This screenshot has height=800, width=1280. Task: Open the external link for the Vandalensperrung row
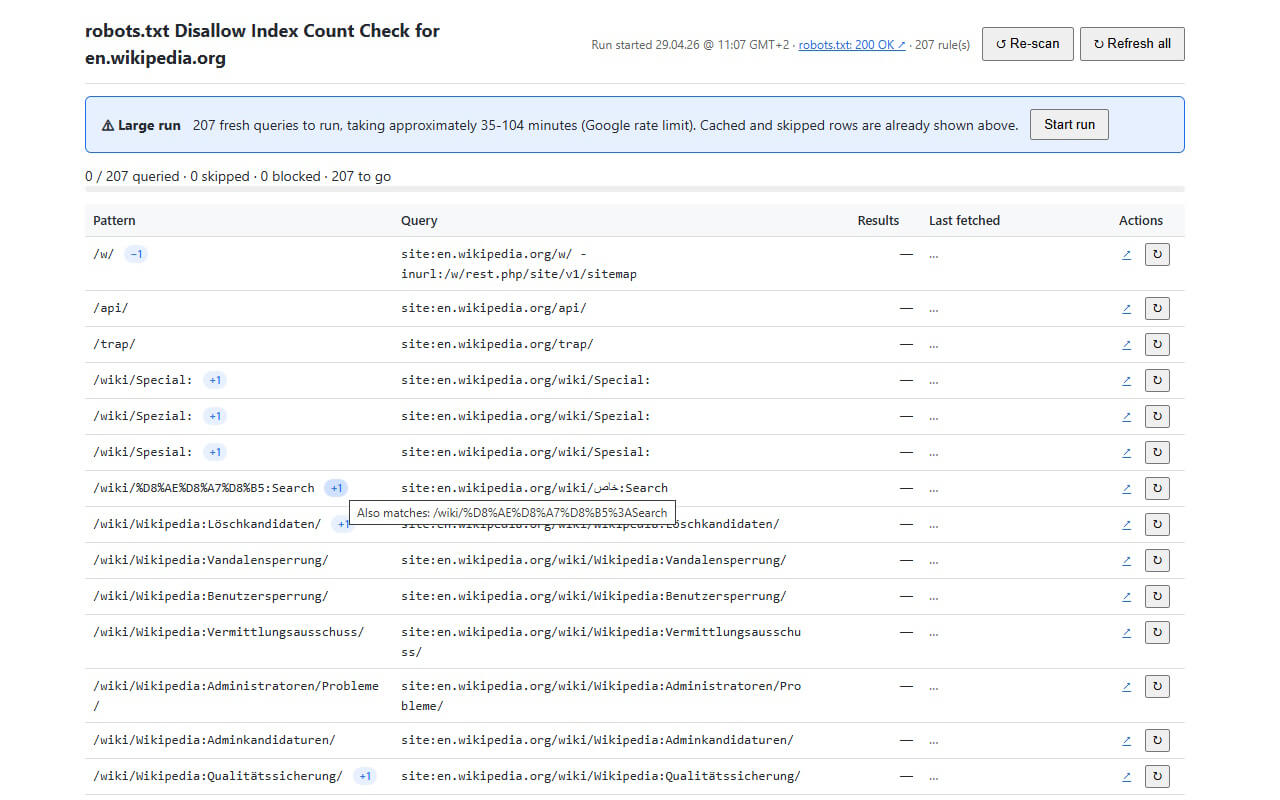coord(1127,560)
